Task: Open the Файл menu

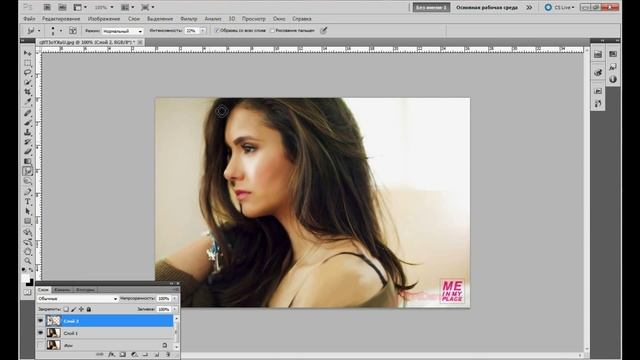Action: pyautogui.click(x=29, y=19)
